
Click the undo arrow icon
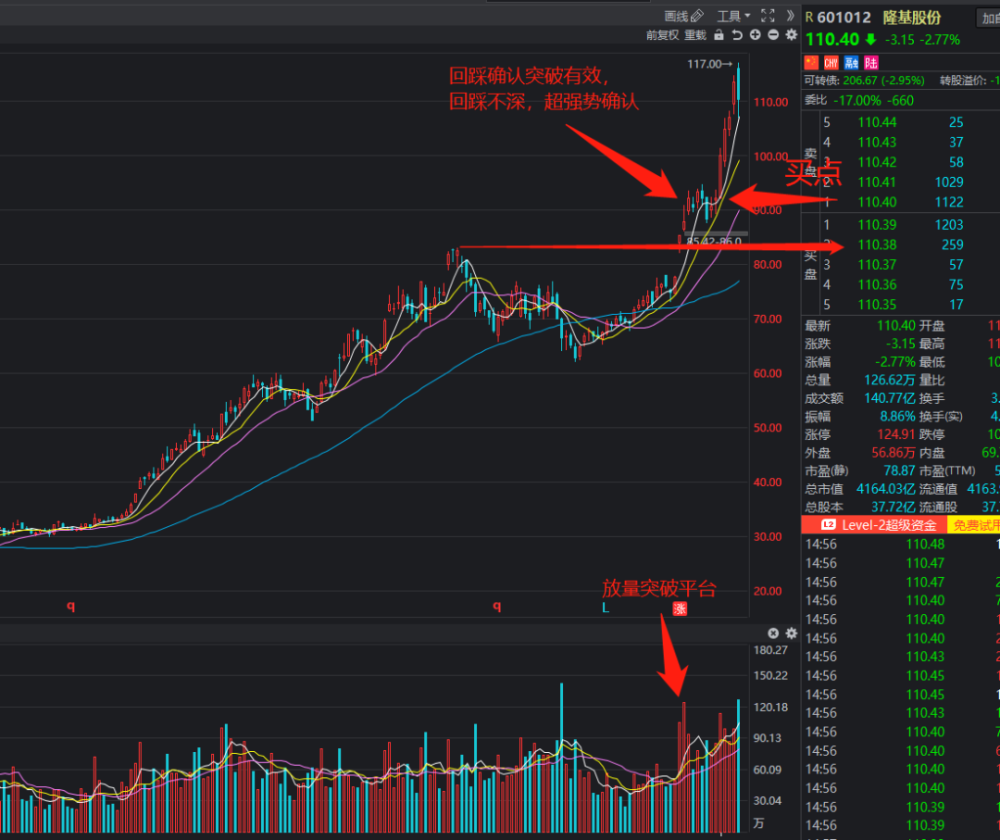click(737, 35)
